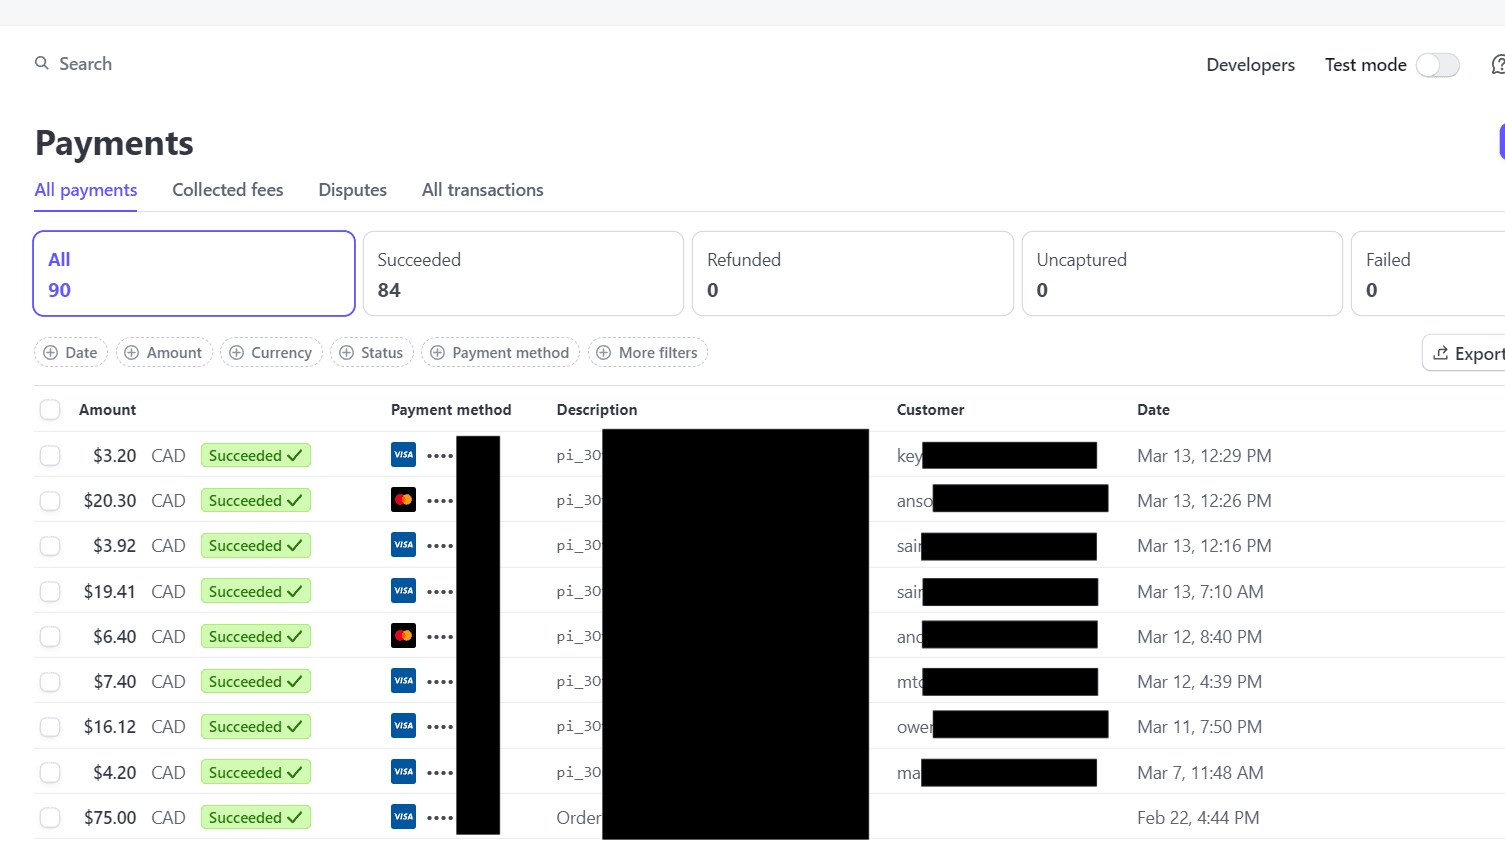Image resolution: width=1505 pixels, height=847 pixels.
Task: Expand More filters
Action: (648, 352)
